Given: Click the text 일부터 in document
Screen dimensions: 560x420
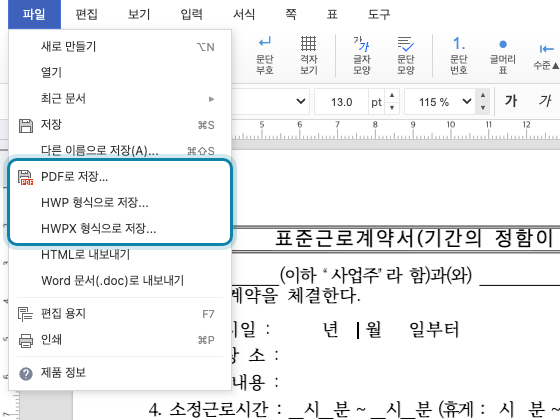Looking at the screenshot, I should [434, 329].
